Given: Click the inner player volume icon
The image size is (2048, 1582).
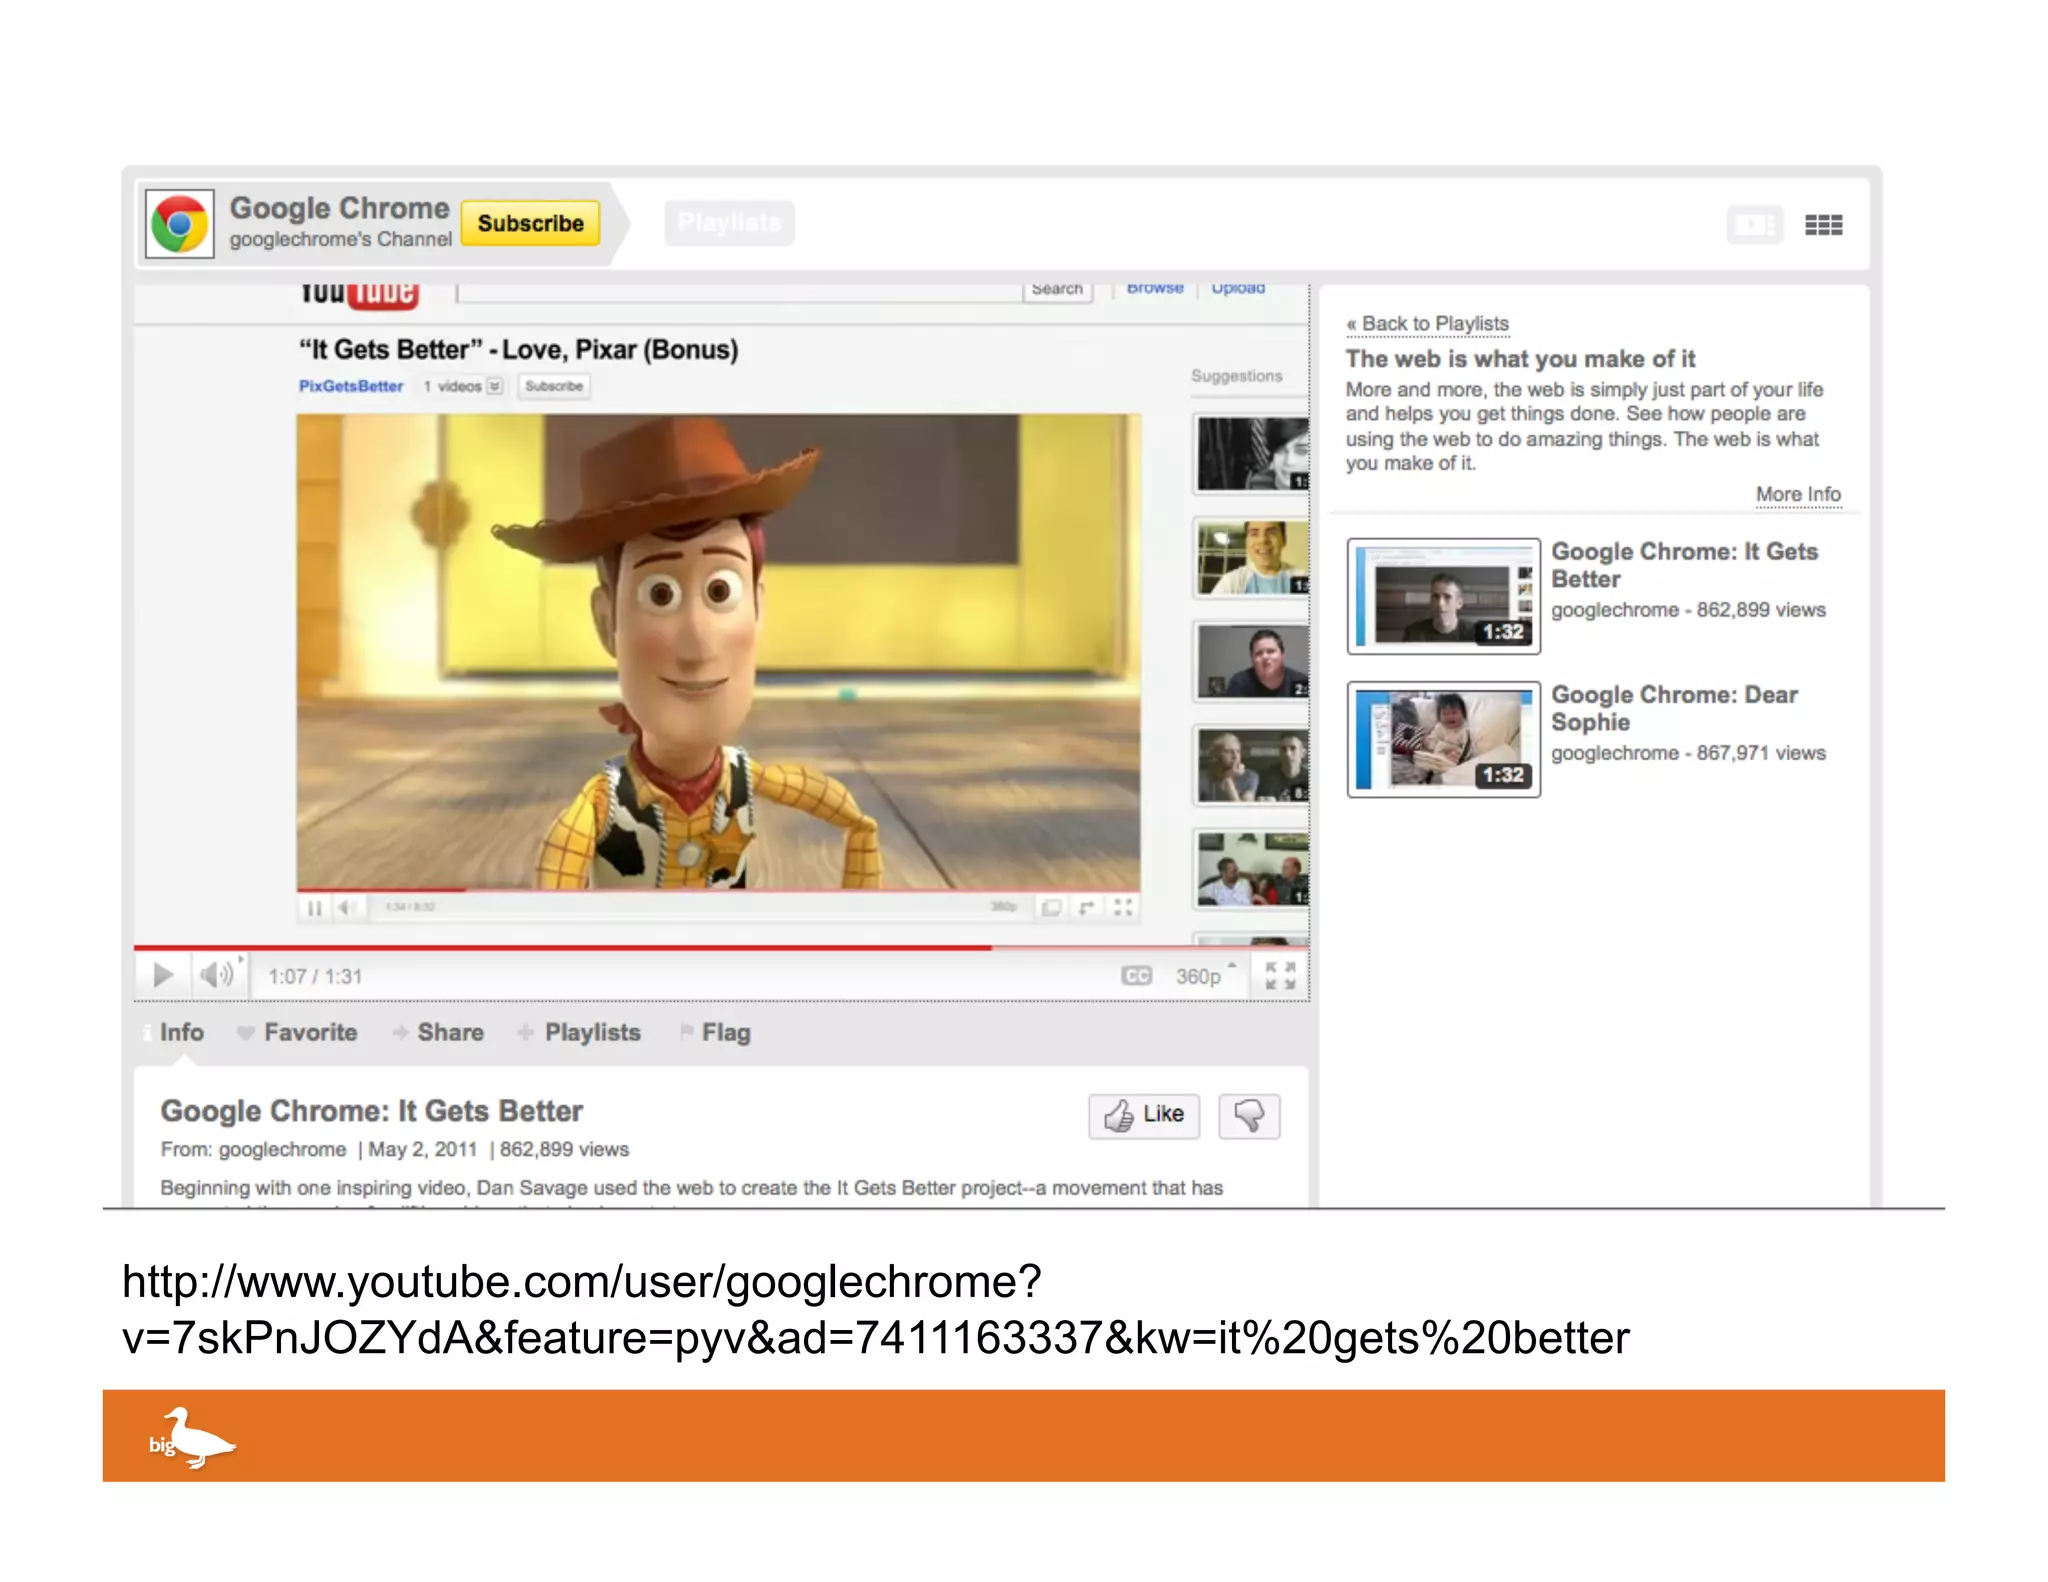Looking at the screenshot, I should point(346,908).
